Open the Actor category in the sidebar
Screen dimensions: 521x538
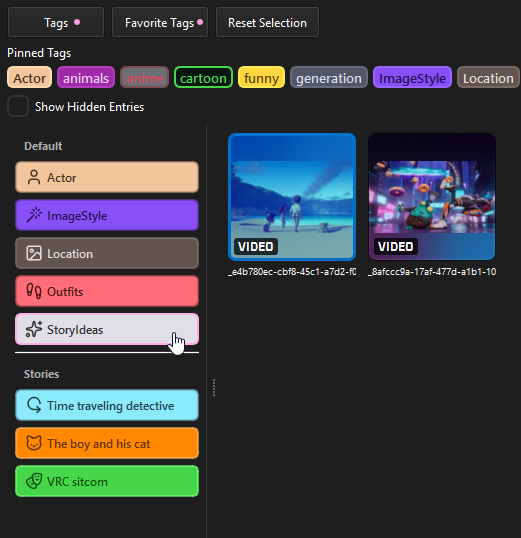[x=107, y=177]
